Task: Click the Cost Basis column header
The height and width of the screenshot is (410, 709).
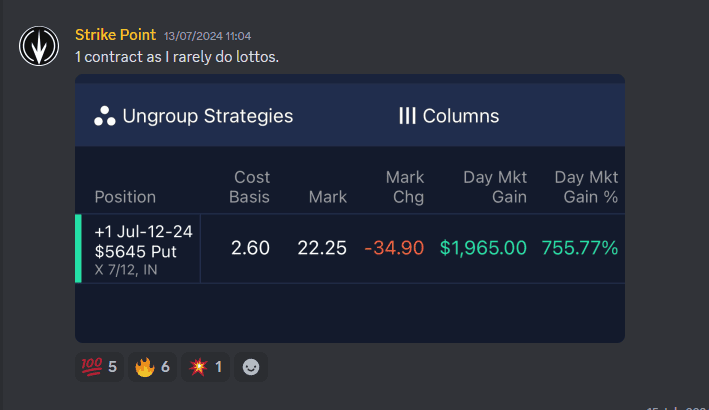Action: tap(249, 187)
